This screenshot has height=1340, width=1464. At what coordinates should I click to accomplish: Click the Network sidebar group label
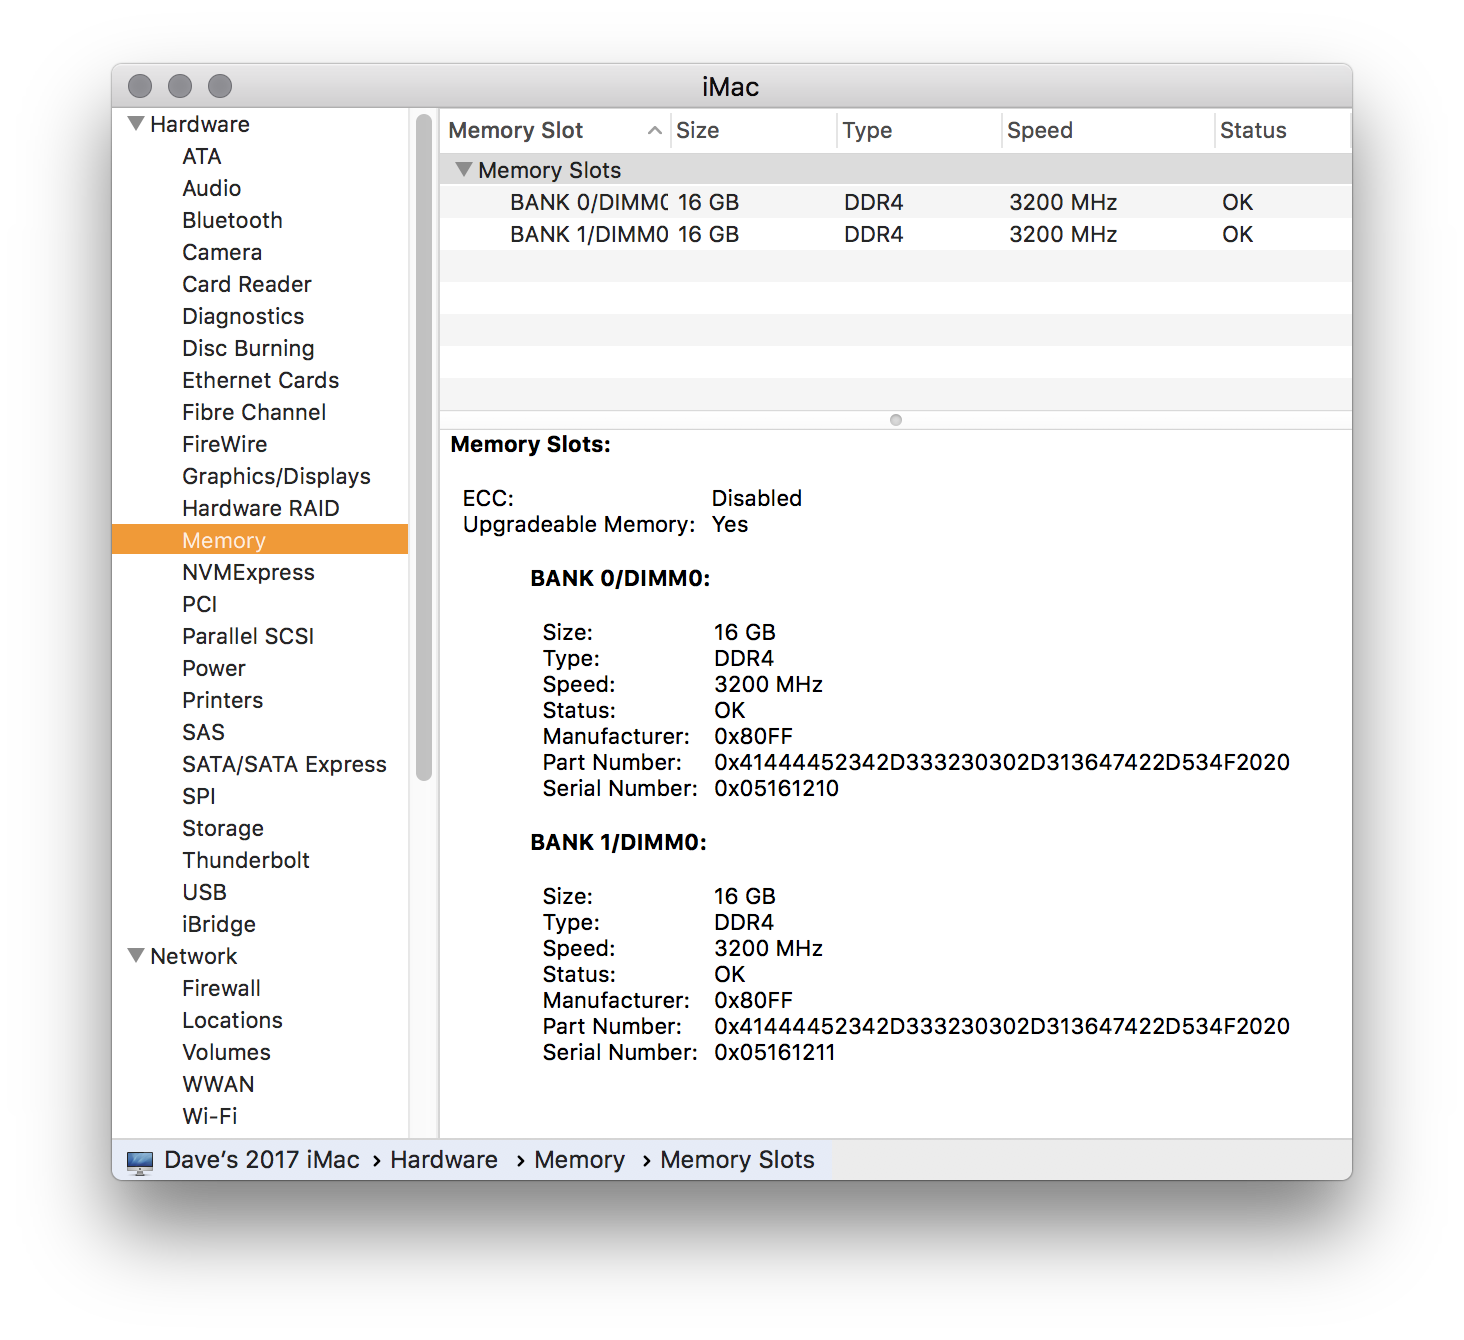(x=194, y=956)
